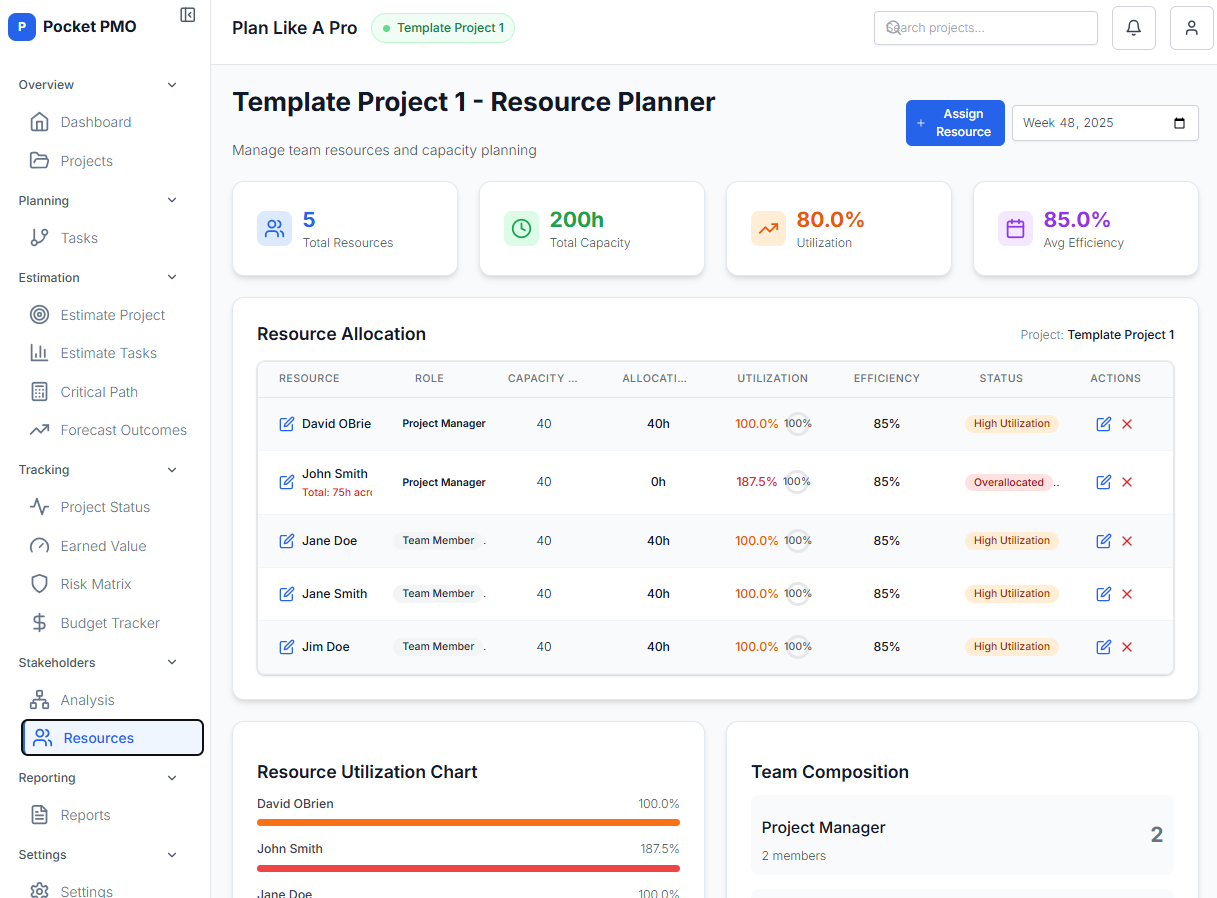Click John Smith's utilization progress bar

point(468,868)
